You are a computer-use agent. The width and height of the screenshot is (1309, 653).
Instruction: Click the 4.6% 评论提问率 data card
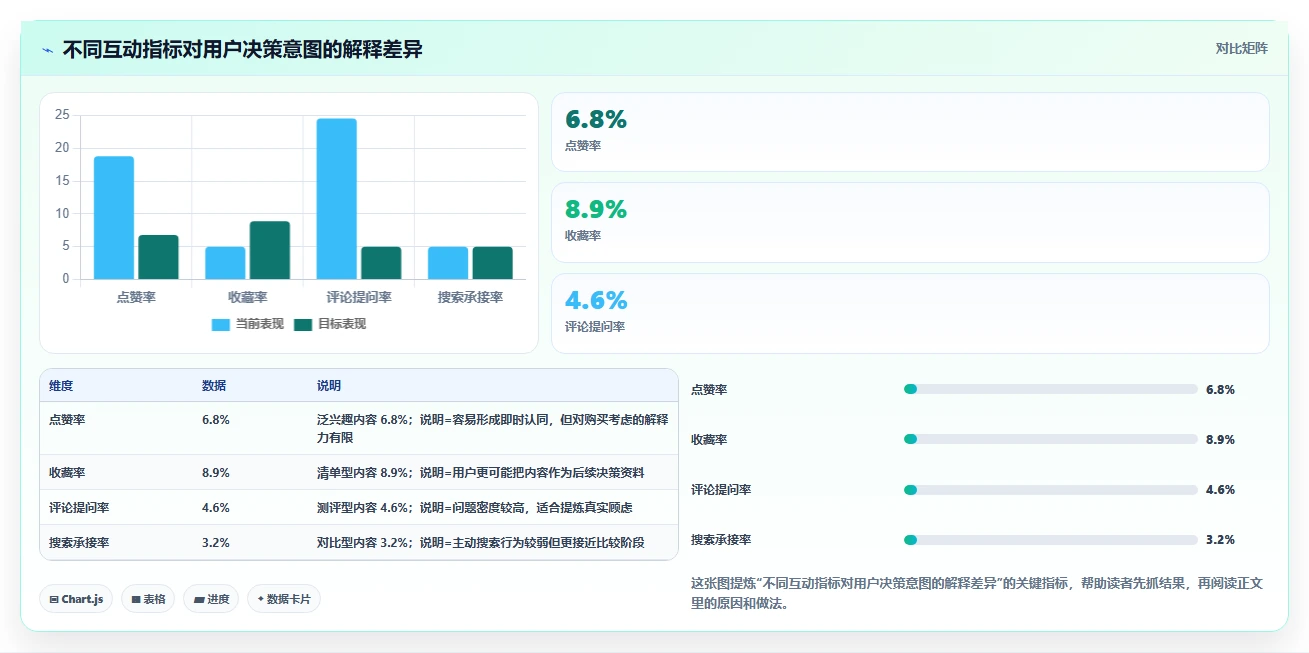click(x=910, y=313)
